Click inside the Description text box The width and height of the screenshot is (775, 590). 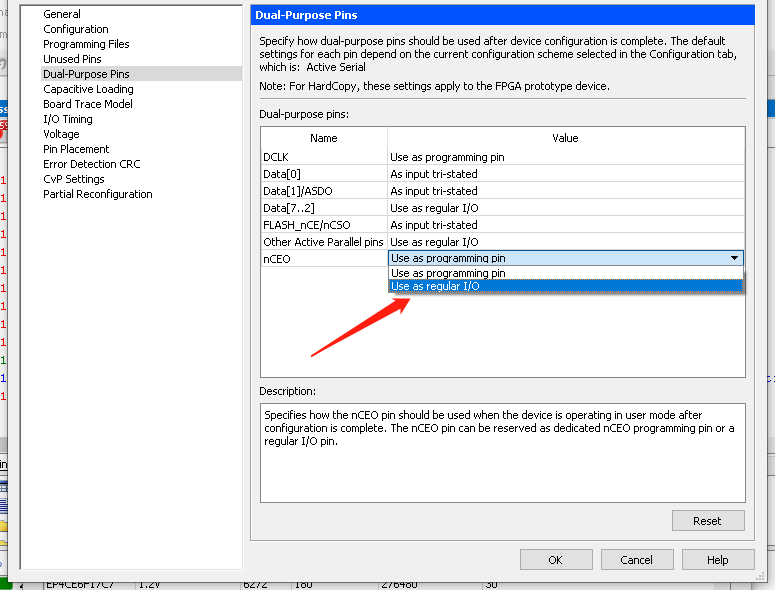[x=502, y=453]
